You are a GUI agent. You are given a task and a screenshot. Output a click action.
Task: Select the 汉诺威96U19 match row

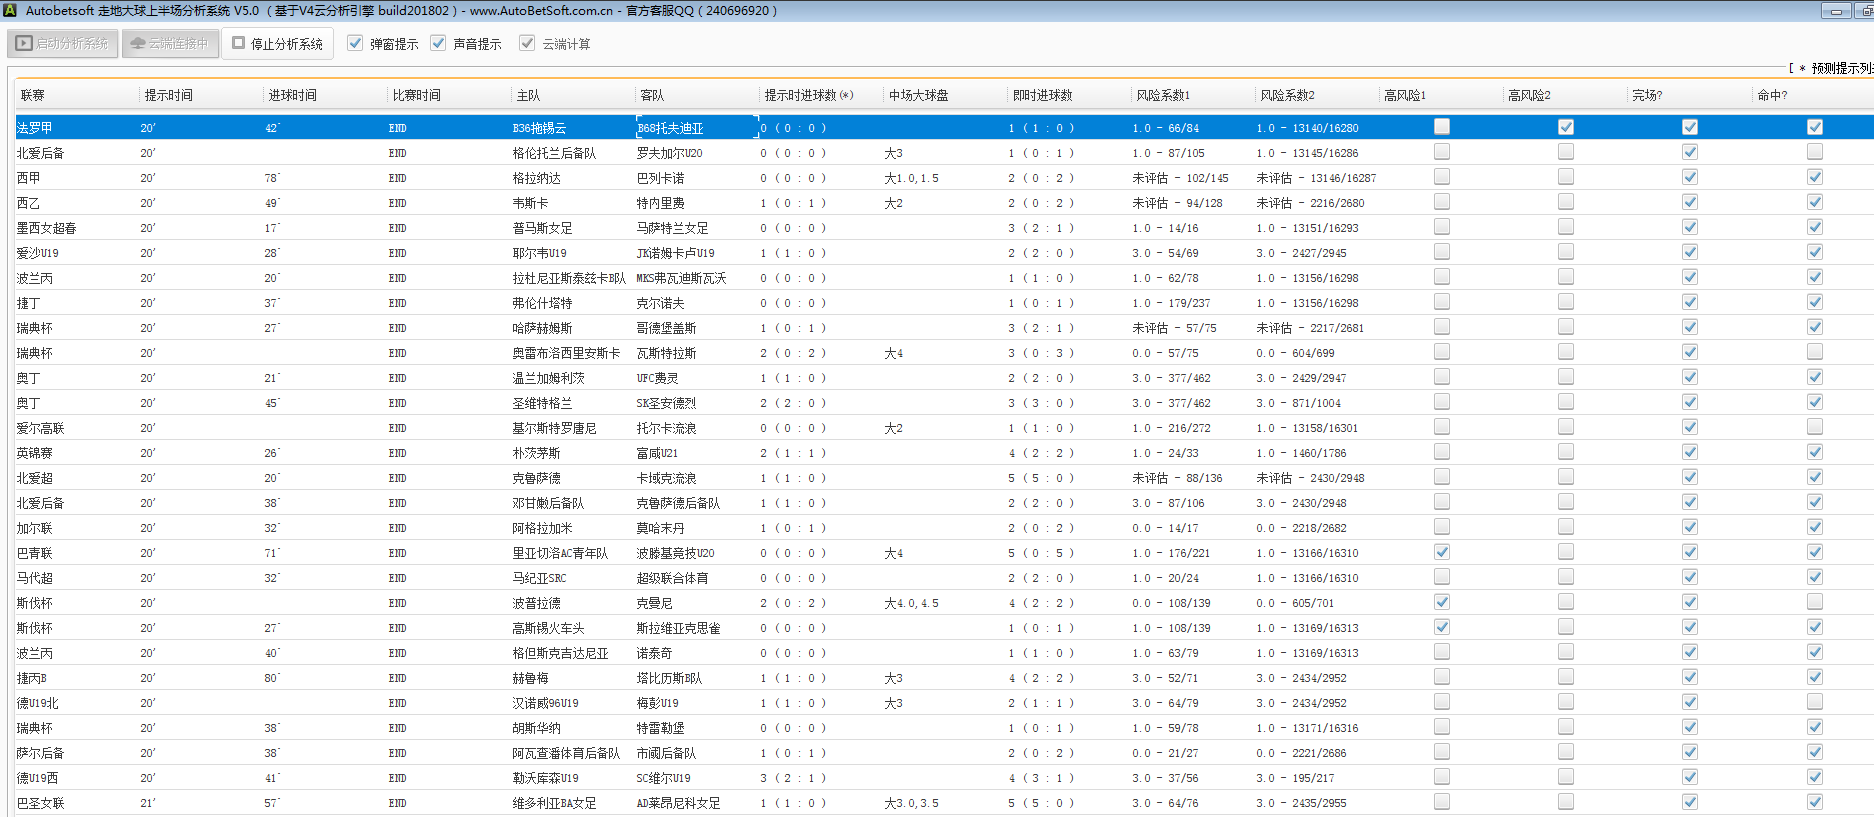[x=545, y=703]
